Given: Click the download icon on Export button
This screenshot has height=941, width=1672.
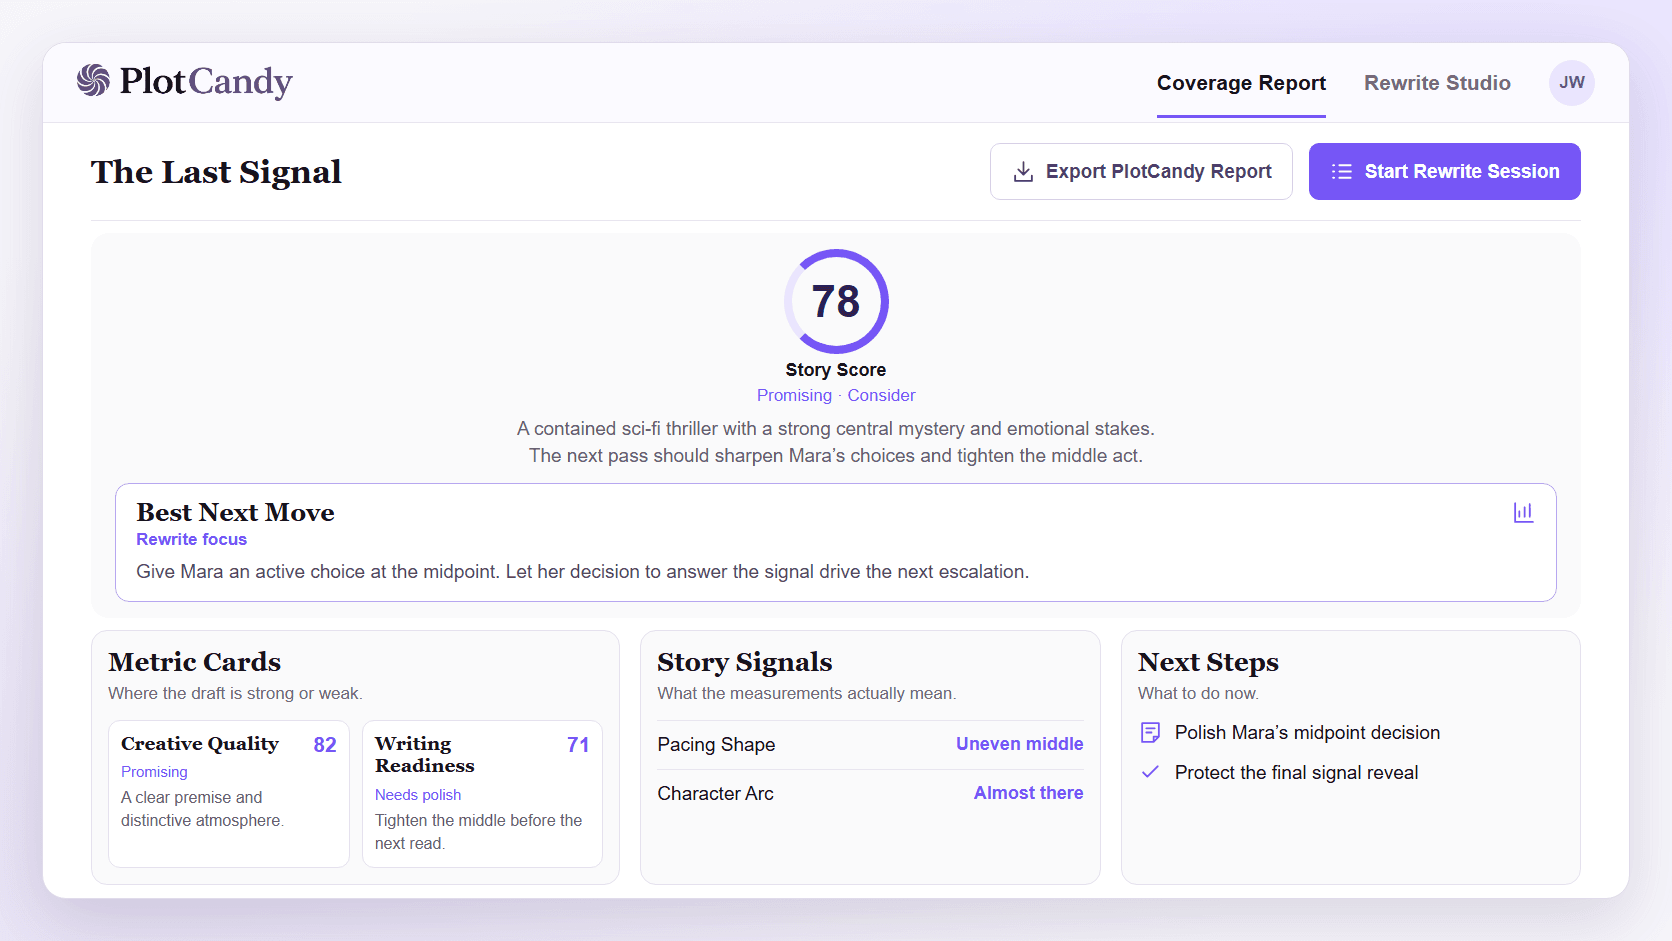Looking at the screenshot, I should [x=1023, y=172].
